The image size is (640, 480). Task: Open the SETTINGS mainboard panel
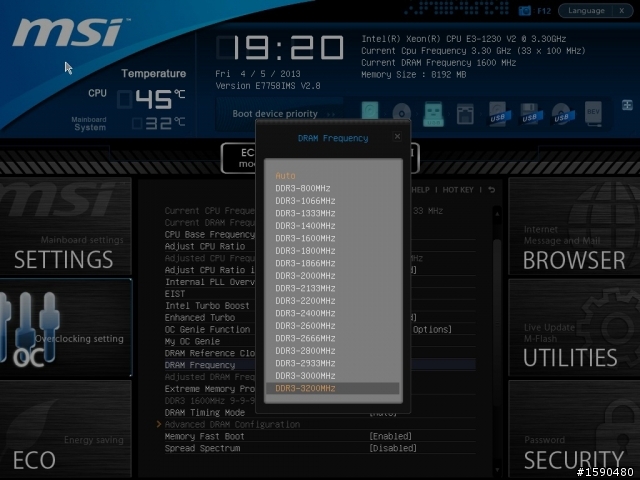(x=66, y=227)
